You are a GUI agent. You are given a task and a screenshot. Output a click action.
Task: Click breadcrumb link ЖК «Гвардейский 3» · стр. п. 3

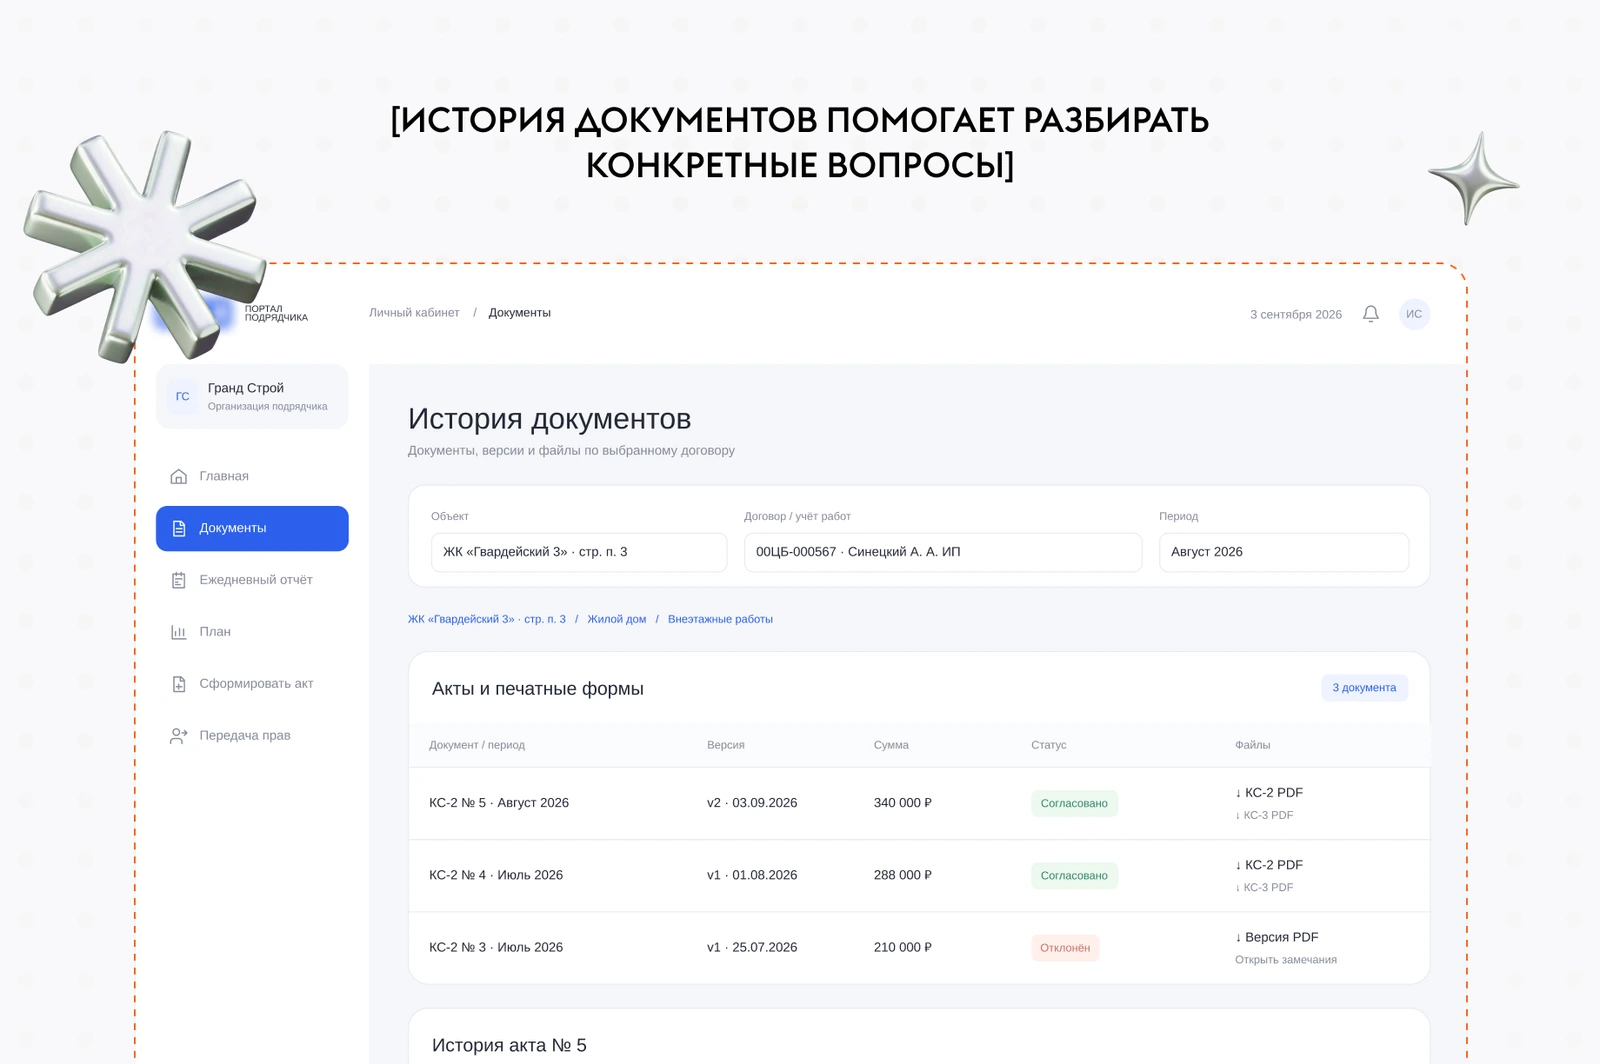coord(487,619)
